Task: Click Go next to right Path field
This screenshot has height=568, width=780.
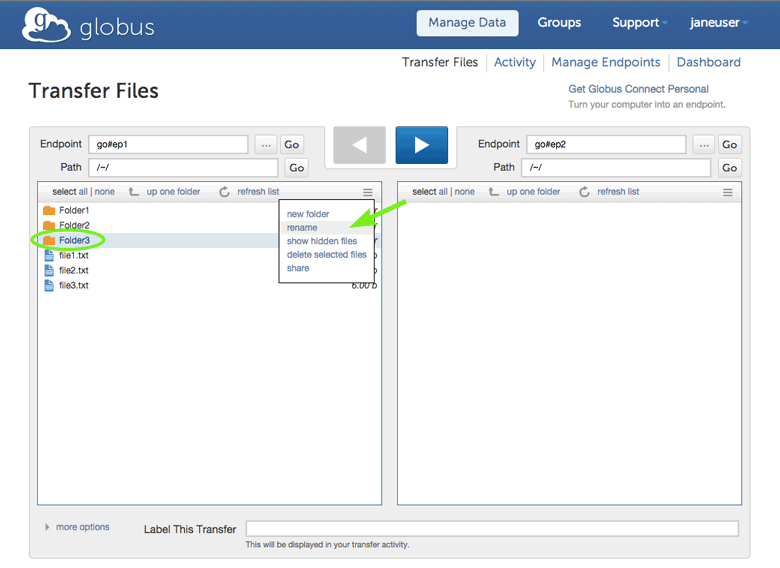Action: pyautogui.click(x=729, y=168)
